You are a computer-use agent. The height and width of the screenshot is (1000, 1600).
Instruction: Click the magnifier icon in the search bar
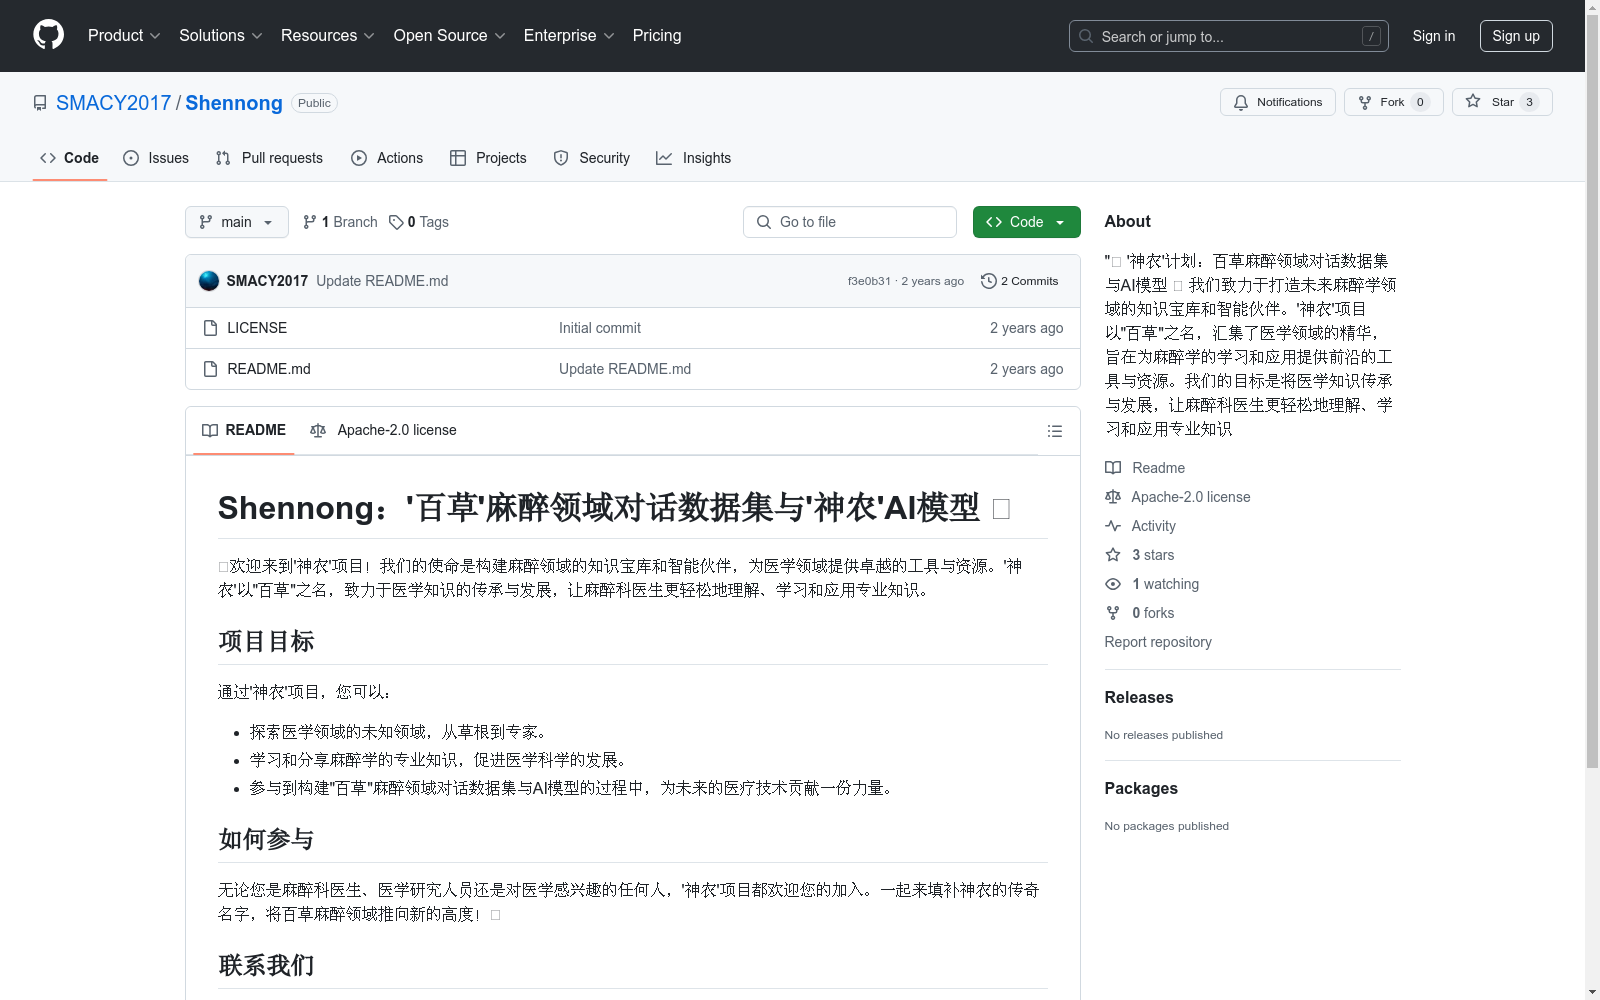click(x=1086, y=36)
